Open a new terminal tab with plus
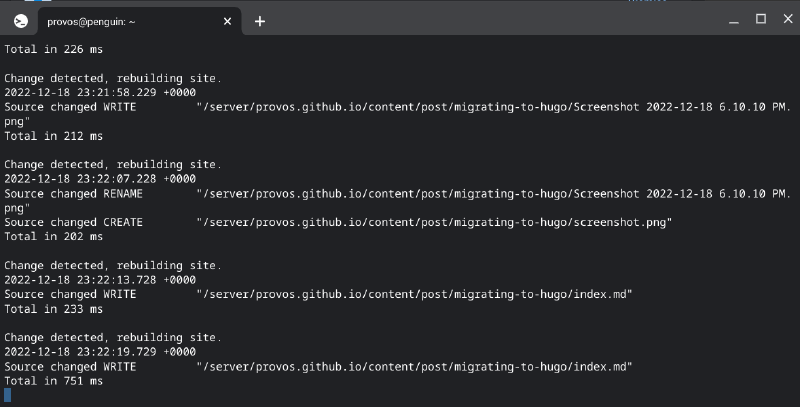800x407 pixels. click(260, 21)
